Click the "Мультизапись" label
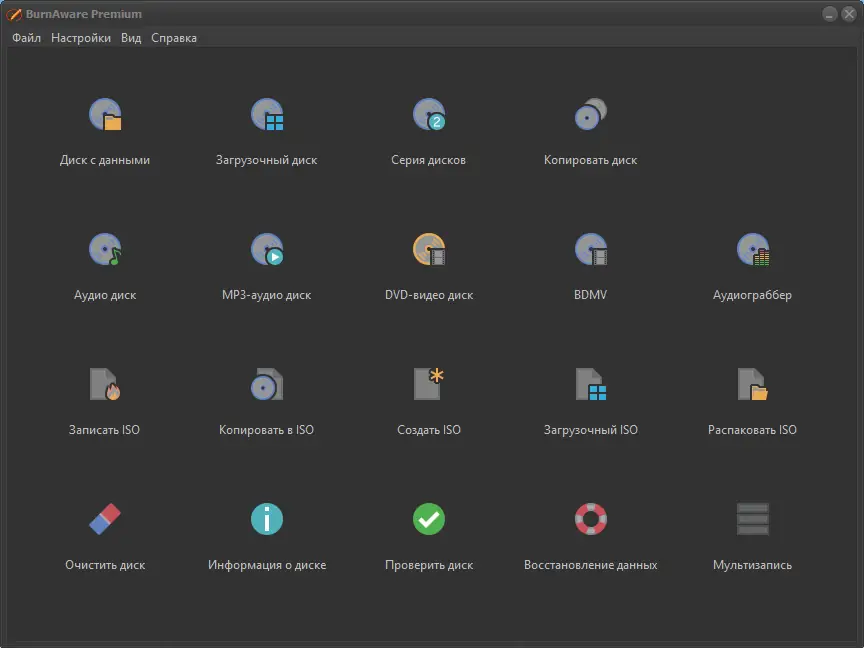 click(753, 565)
